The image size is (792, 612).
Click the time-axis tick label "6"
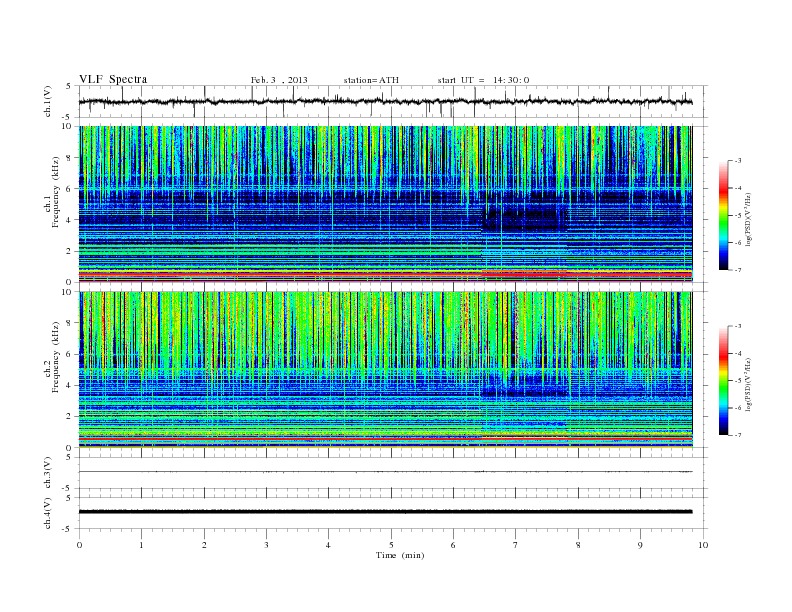(454, 545)
